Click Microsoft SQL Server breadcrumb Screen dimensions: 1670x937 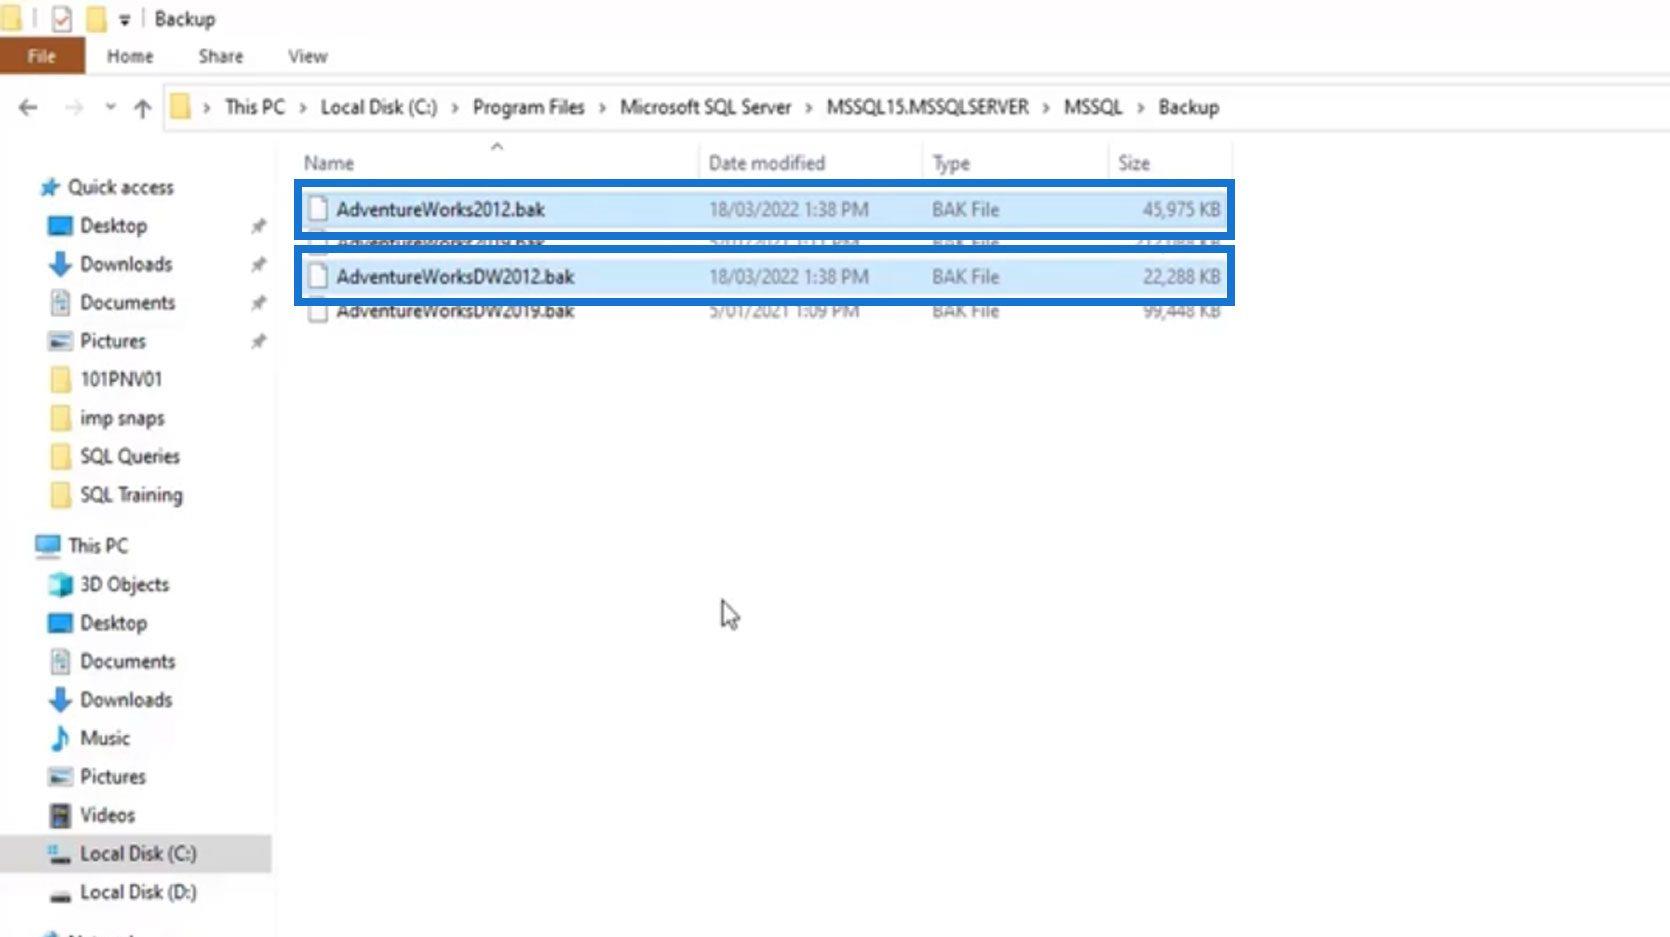click(x=705, y=107)
